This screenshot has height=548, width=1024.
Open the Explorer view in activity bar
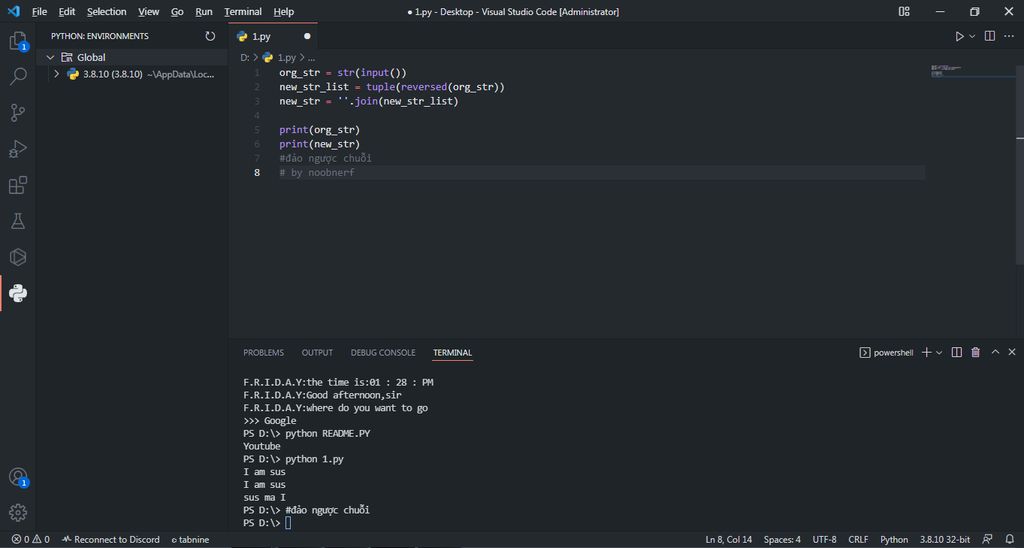pyautogui.click(x=18, y=41)
